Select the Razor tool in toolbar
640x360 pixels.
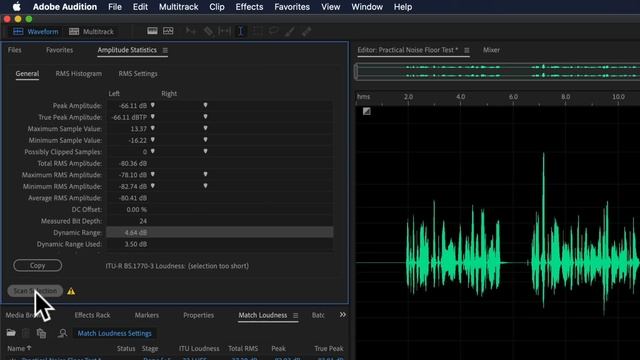tap(208, 31)
